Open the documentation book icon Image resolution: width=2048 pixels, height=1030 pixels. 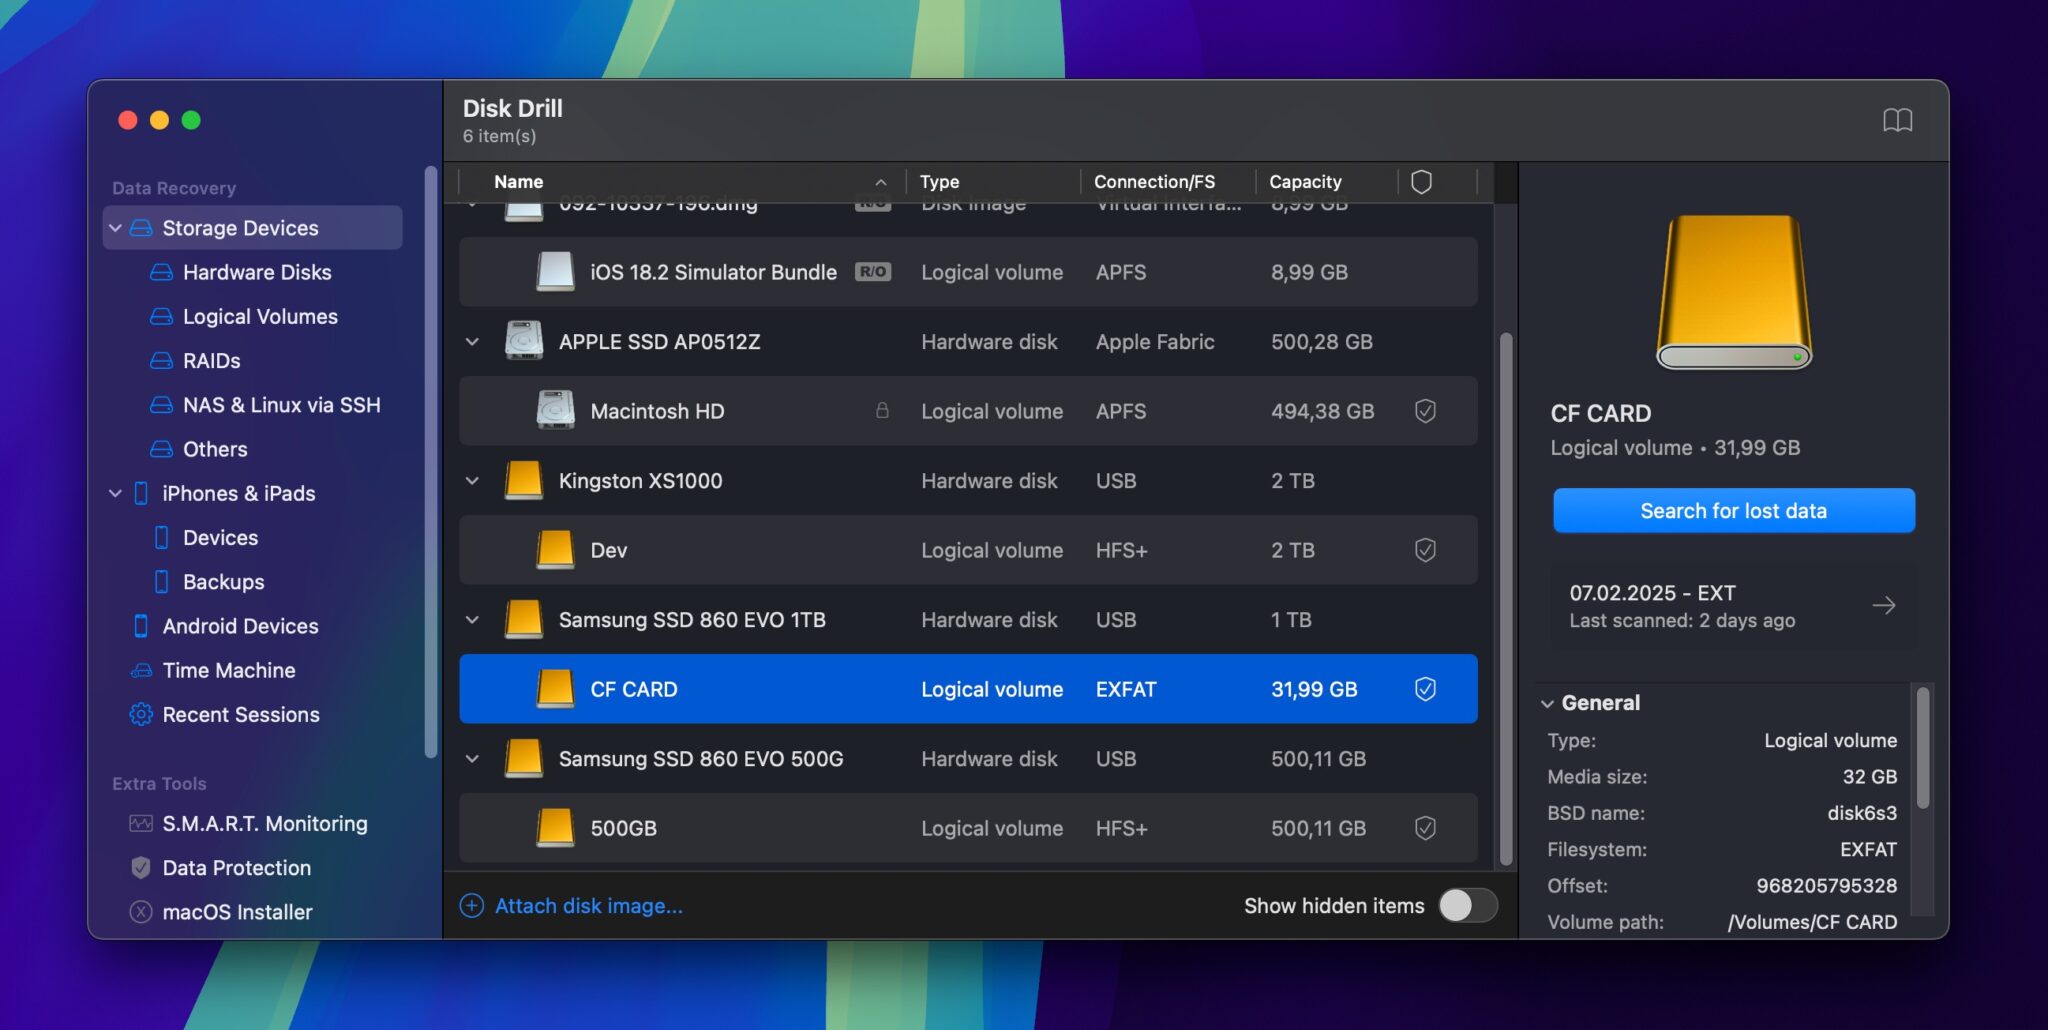1897,120
